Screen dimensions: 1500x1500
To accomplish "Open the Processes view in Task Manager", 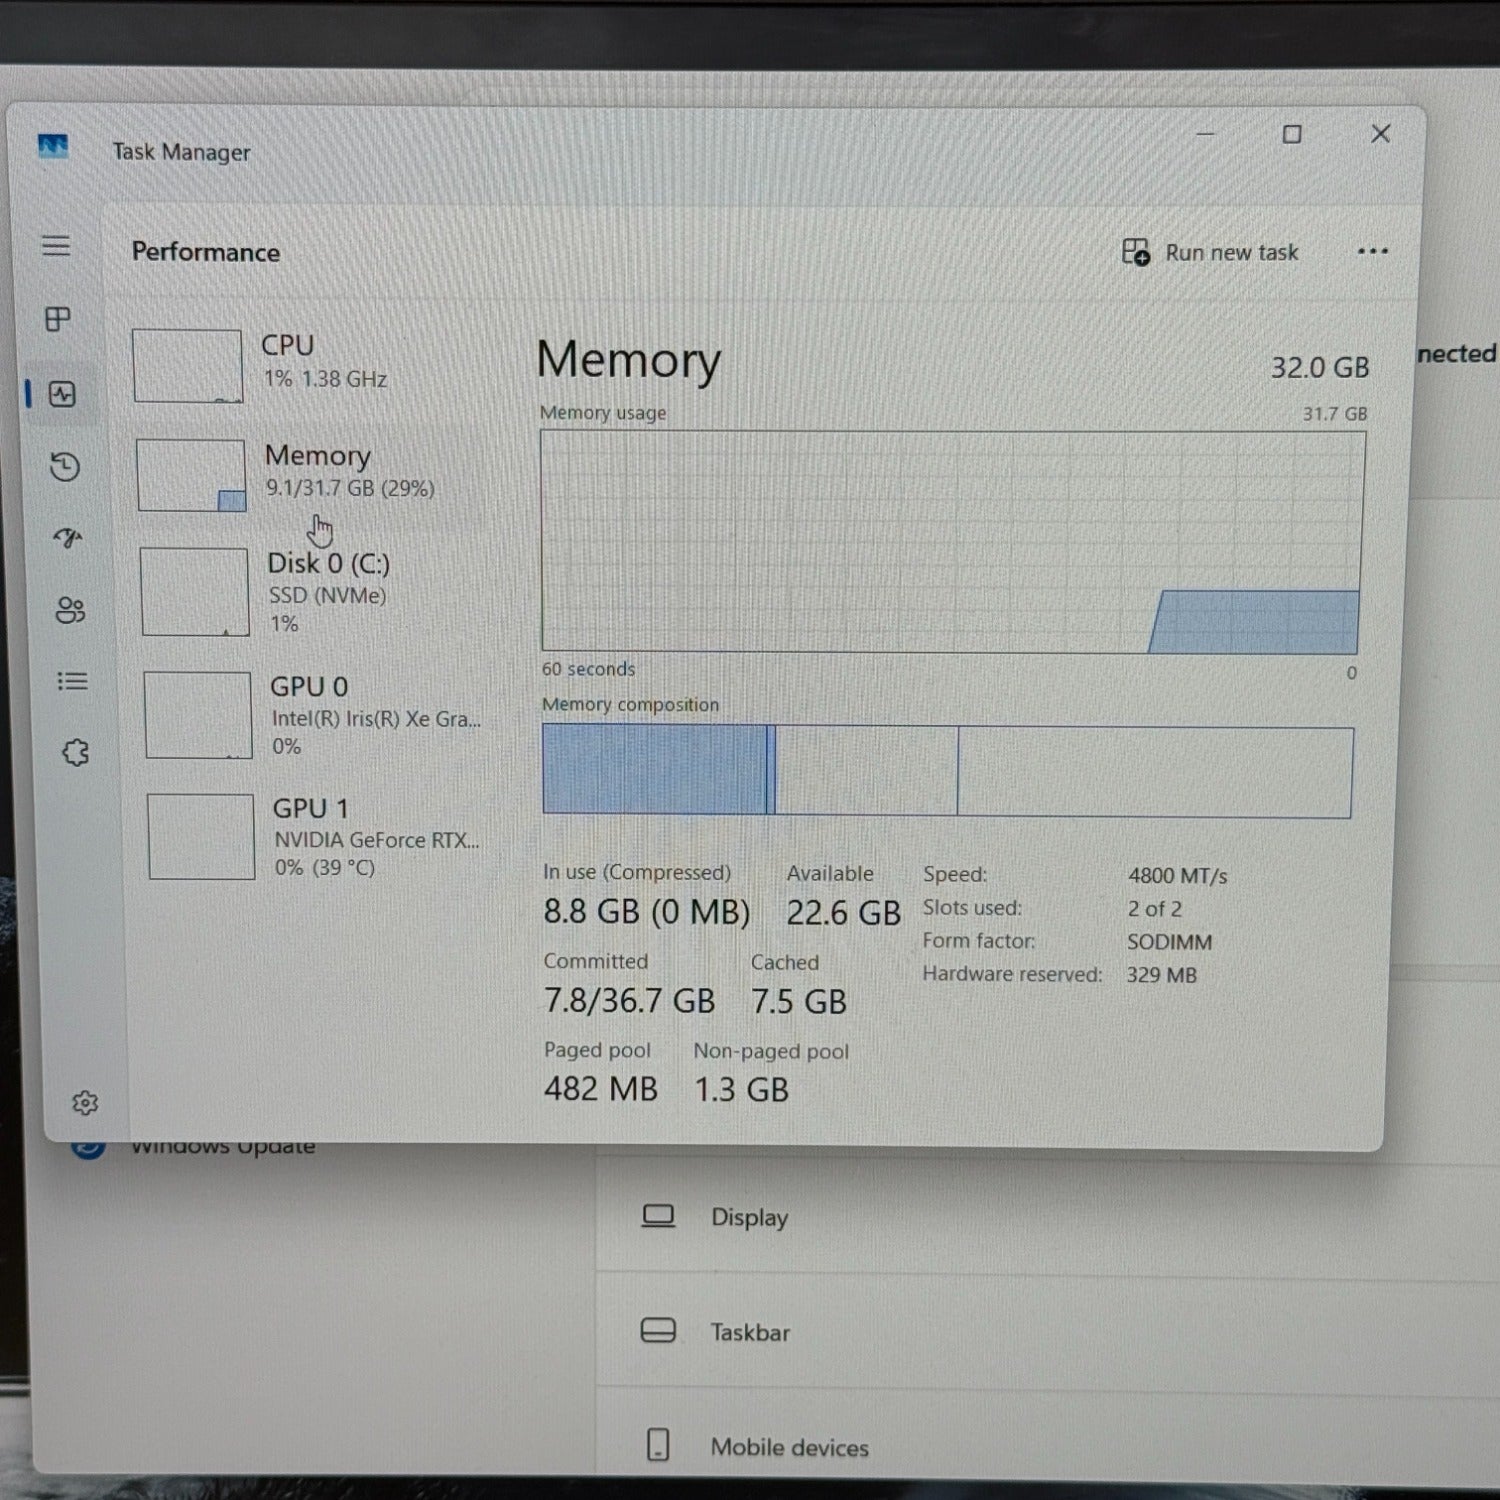I will pyautogui.click(x=60, y=320).
